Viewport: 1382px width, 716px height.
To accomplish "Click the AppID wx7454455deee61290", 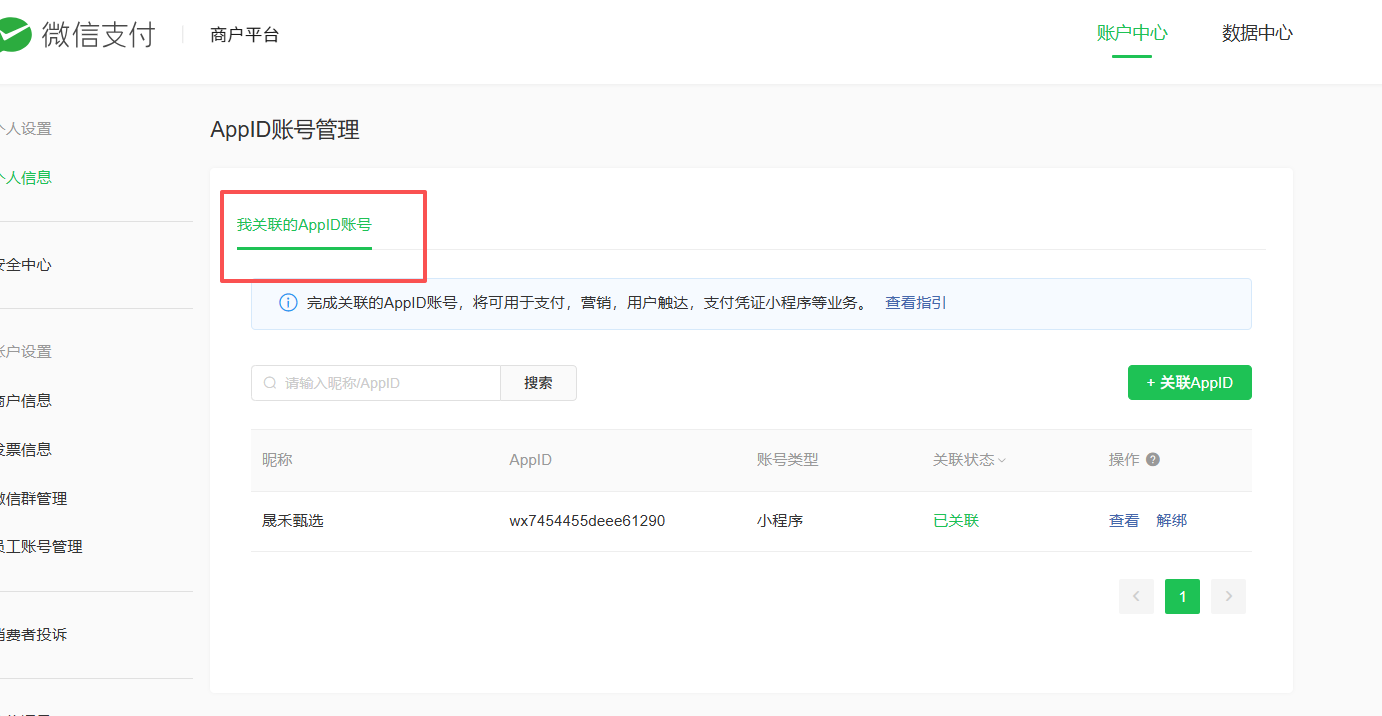I will coord(587,521).
